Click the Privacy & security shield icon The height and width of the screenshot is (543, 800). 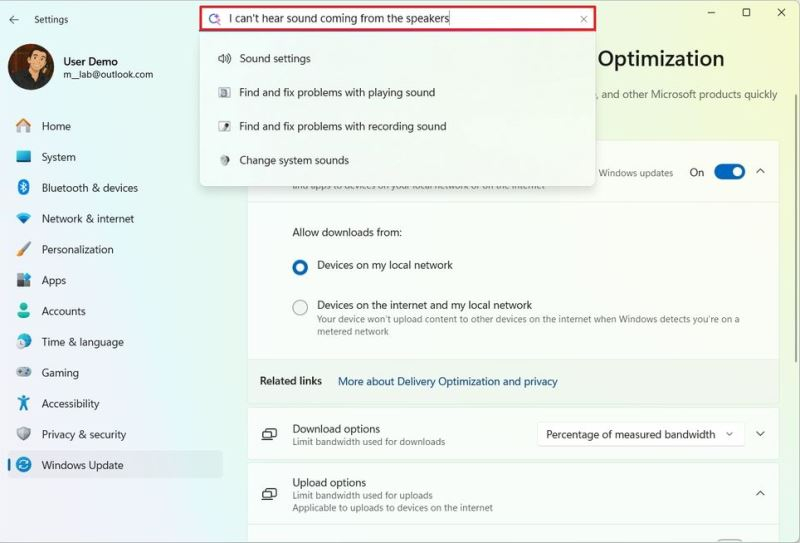[x=24, y=435]
